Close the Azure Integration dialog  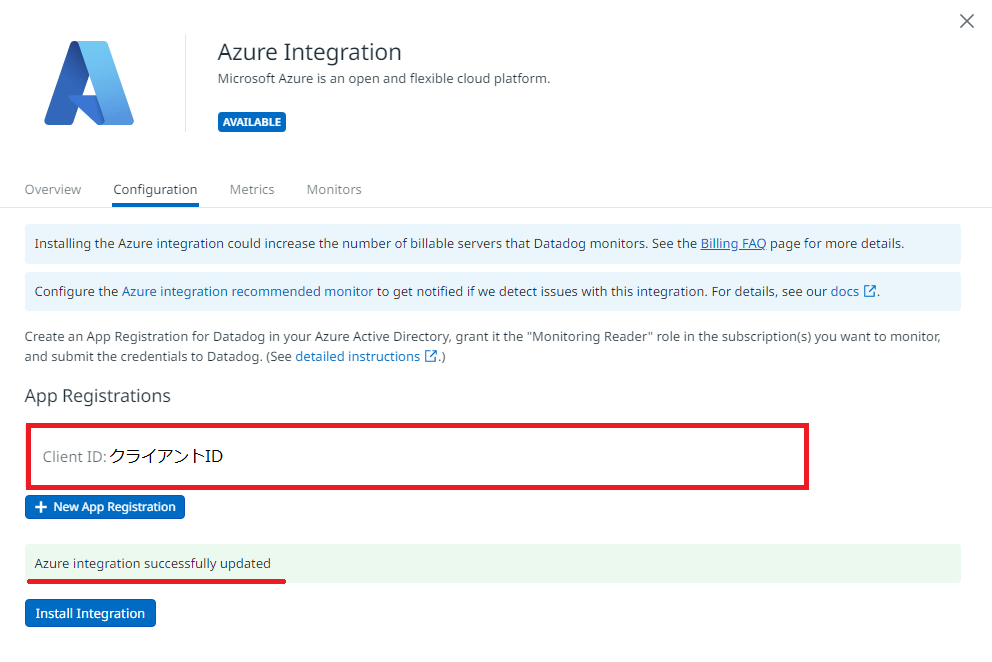(x=966, y=21)
